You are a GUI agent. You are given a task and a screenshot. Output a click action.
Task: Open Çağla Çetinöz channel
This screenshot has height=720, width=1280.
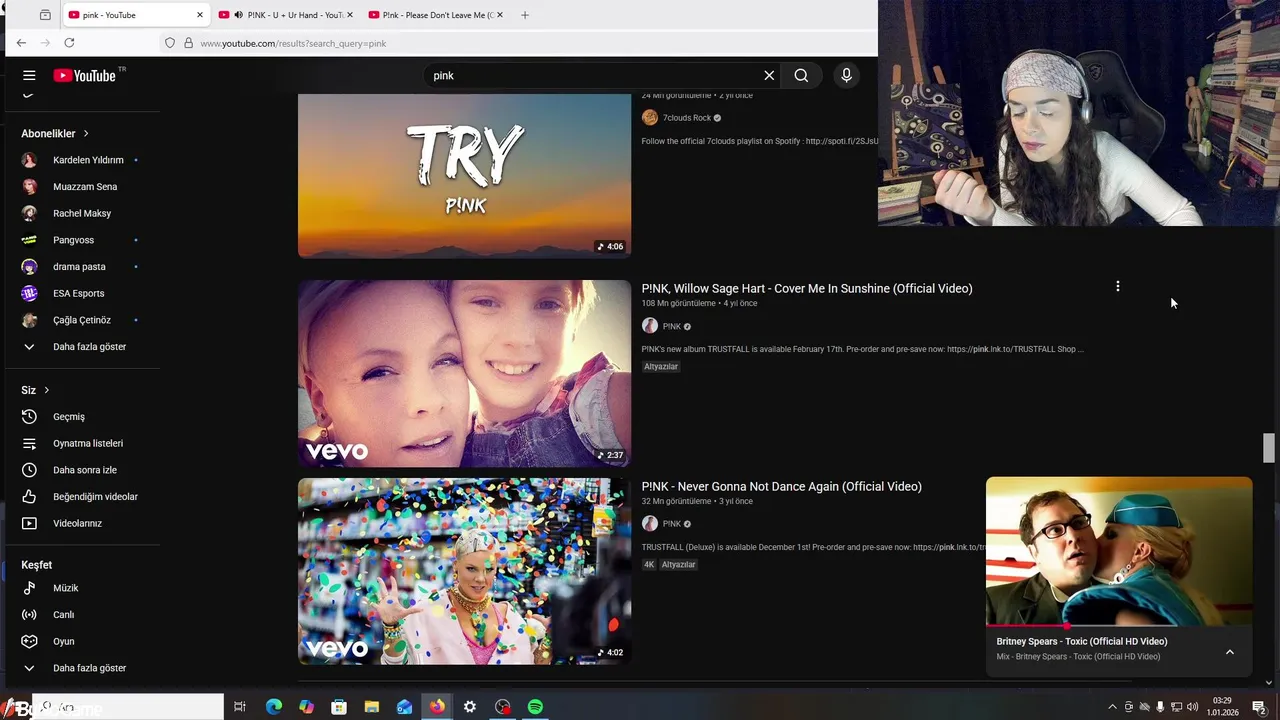(x=80, y=320)
